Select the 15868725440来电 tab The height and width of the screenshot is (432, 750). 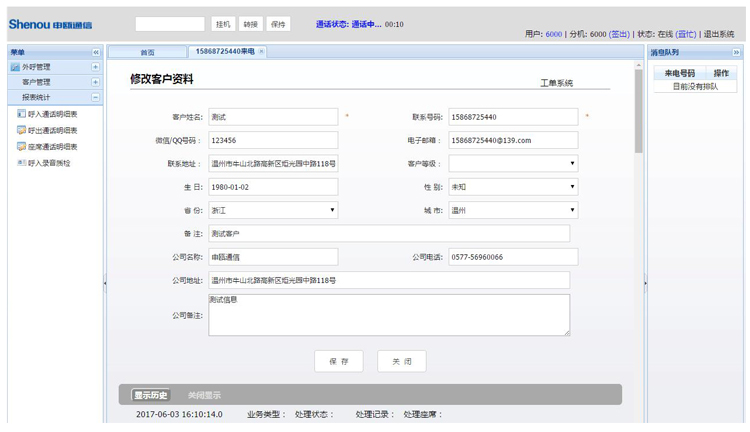[x=225, y=51]
